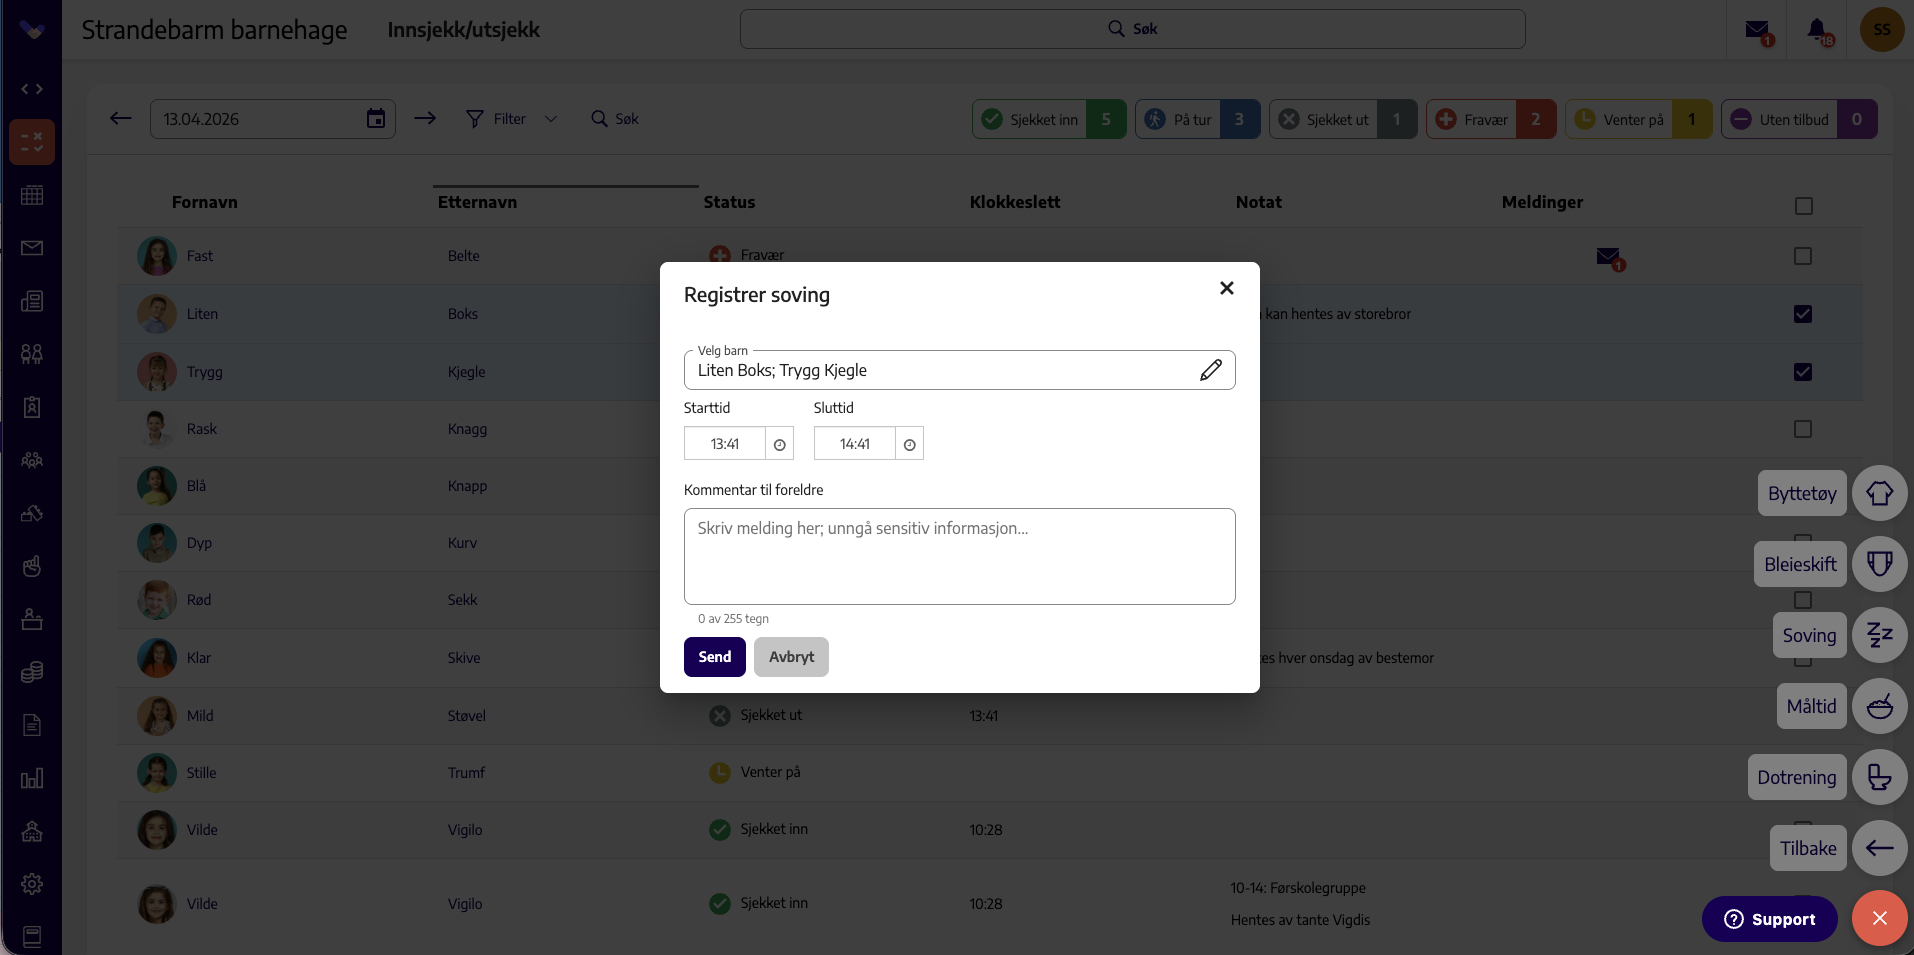The image size is (1914, 955).
Task: Click Vigilo logo in sidebar
Action: point(32,30)
